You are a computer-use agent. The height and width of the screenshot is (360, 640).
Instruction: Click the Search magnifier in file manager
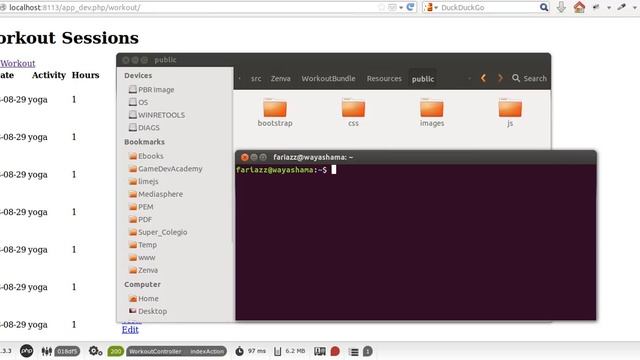click(x=516, y=78)
